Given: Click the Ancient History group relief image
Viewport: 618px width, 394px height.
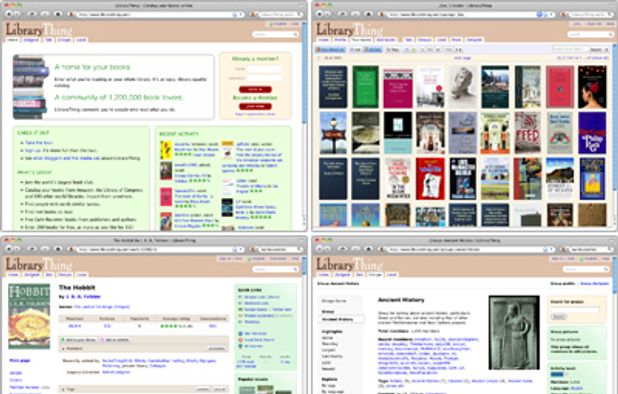Looking at the screenshot, I should 514,333.
